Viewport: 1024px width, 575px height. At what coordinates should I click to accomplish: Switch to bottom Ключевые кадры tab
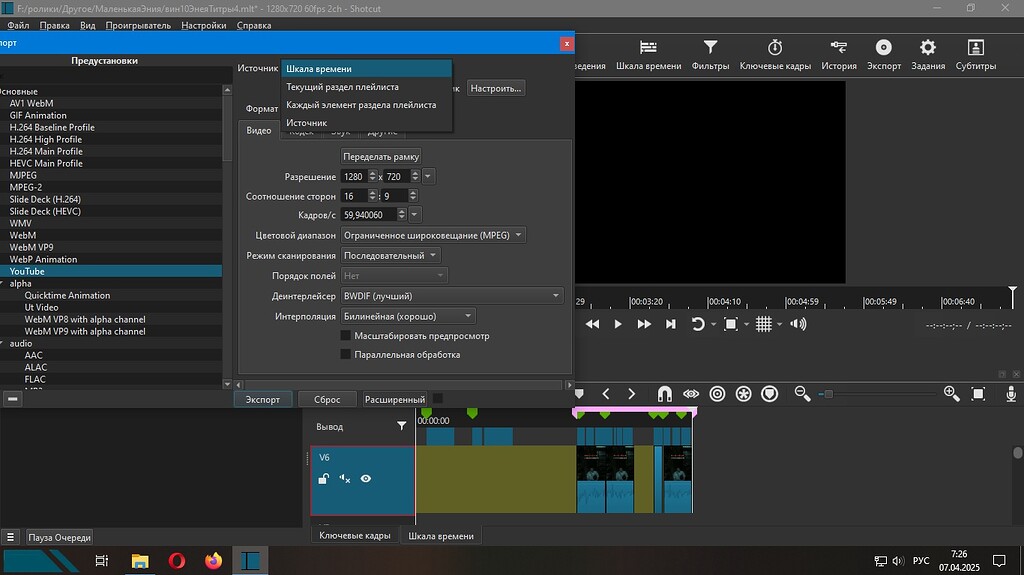coord(355,535)
